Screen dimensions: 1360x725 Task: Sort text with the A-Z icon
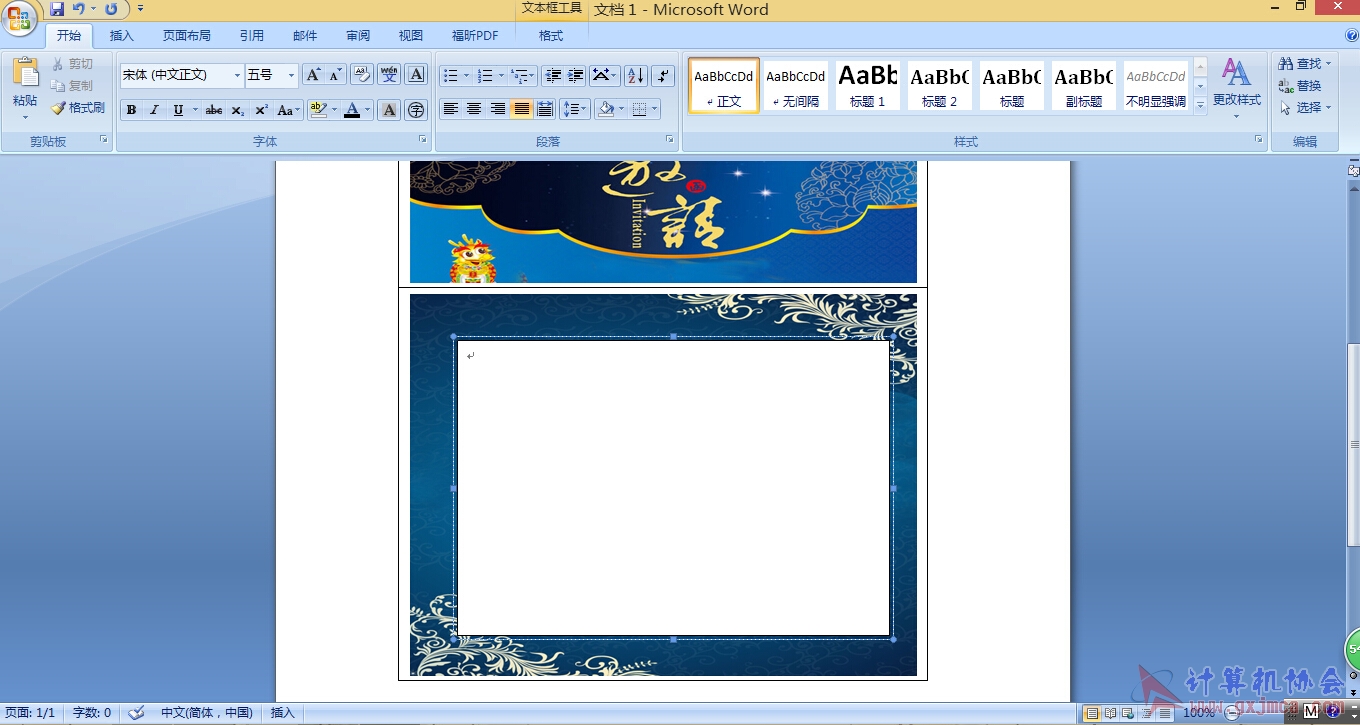[635, 76]
